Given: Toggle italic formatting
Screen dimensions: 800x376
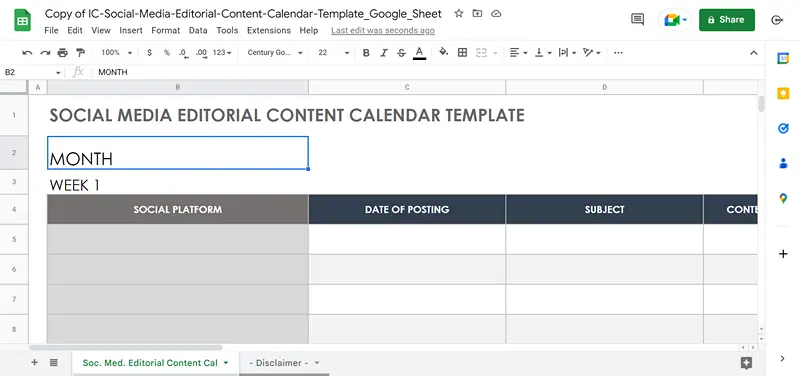Looking at the screenshot, I should [x=384, y=53].
